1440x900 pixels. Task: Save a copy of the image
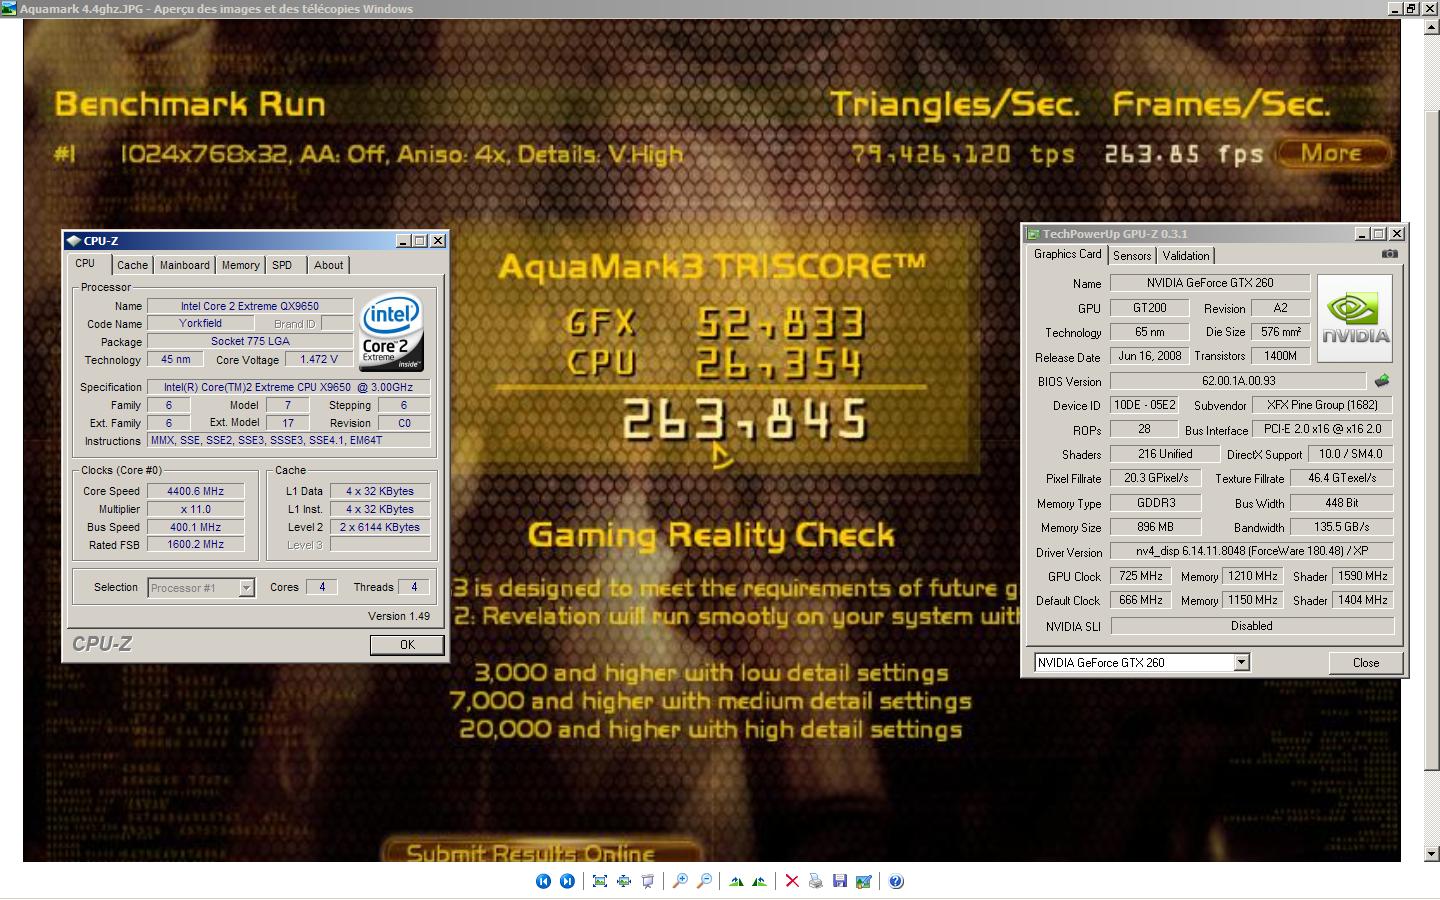coord(840,881)
